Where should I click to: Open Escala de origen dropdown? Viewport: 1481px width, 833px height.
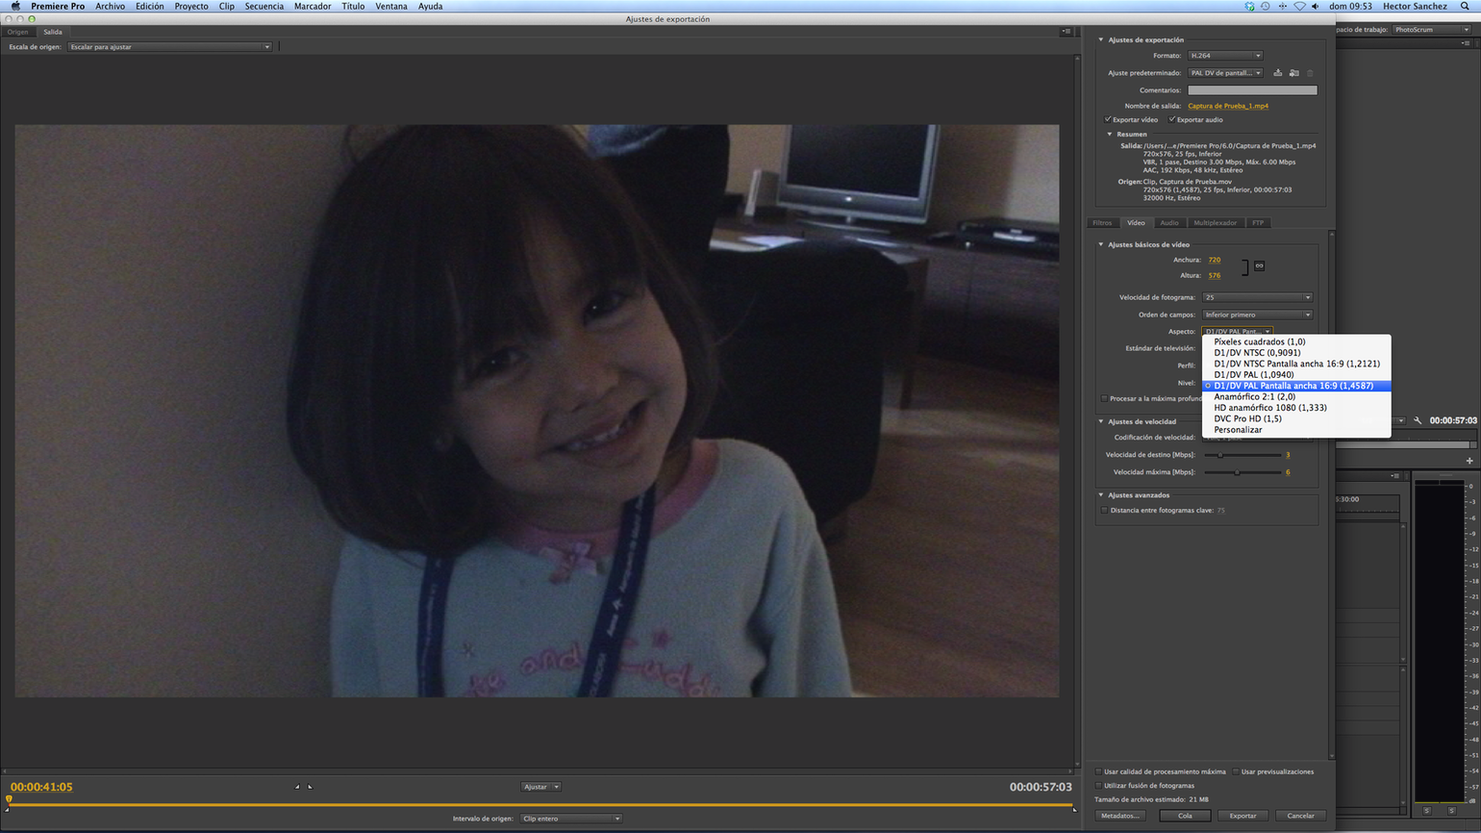(169, 47)
